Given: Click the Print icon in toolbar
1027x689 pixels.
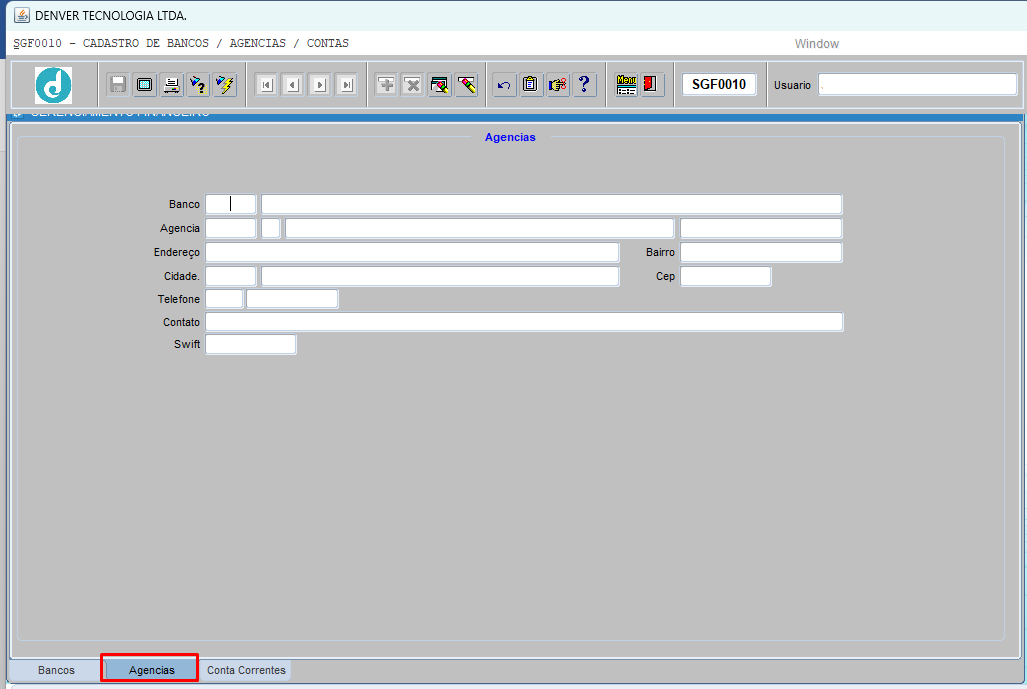Looking at the screenshot, I should [x=172, y=85].
